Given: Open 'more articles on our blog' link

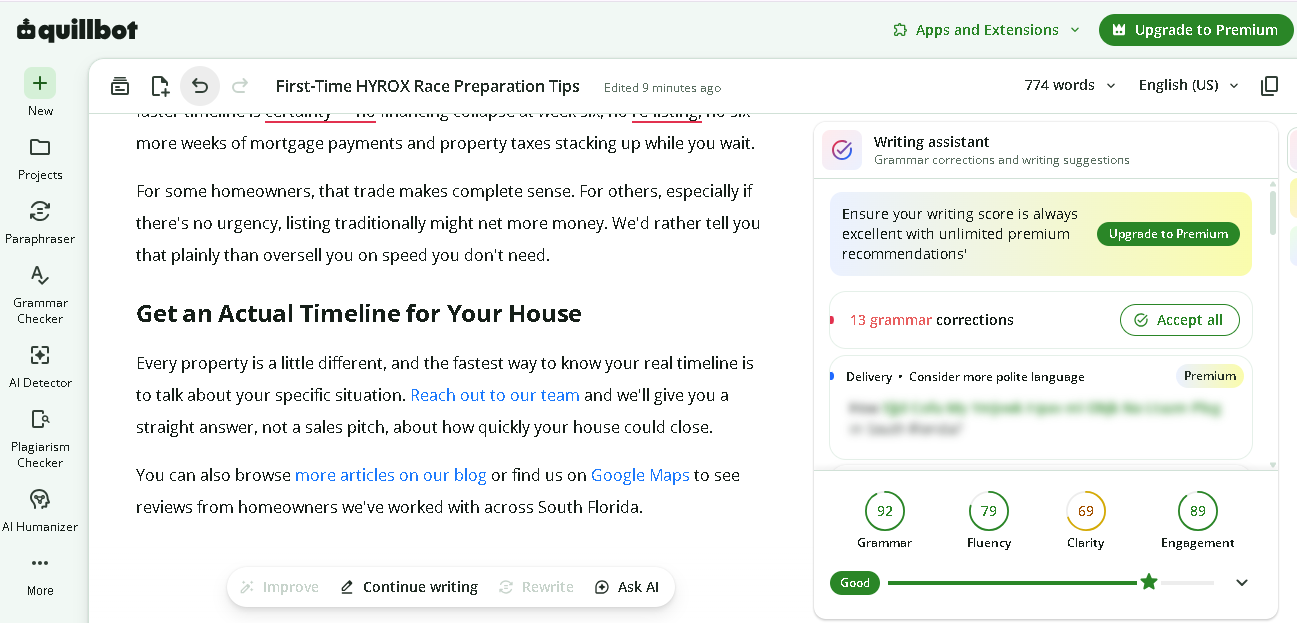Looking at the screenshot, I should coord(391,475).
